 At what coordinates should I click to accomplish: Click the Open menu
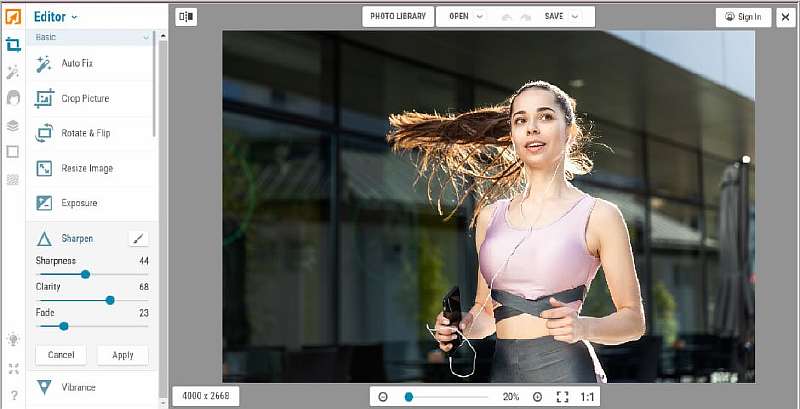tap(460, 17)
